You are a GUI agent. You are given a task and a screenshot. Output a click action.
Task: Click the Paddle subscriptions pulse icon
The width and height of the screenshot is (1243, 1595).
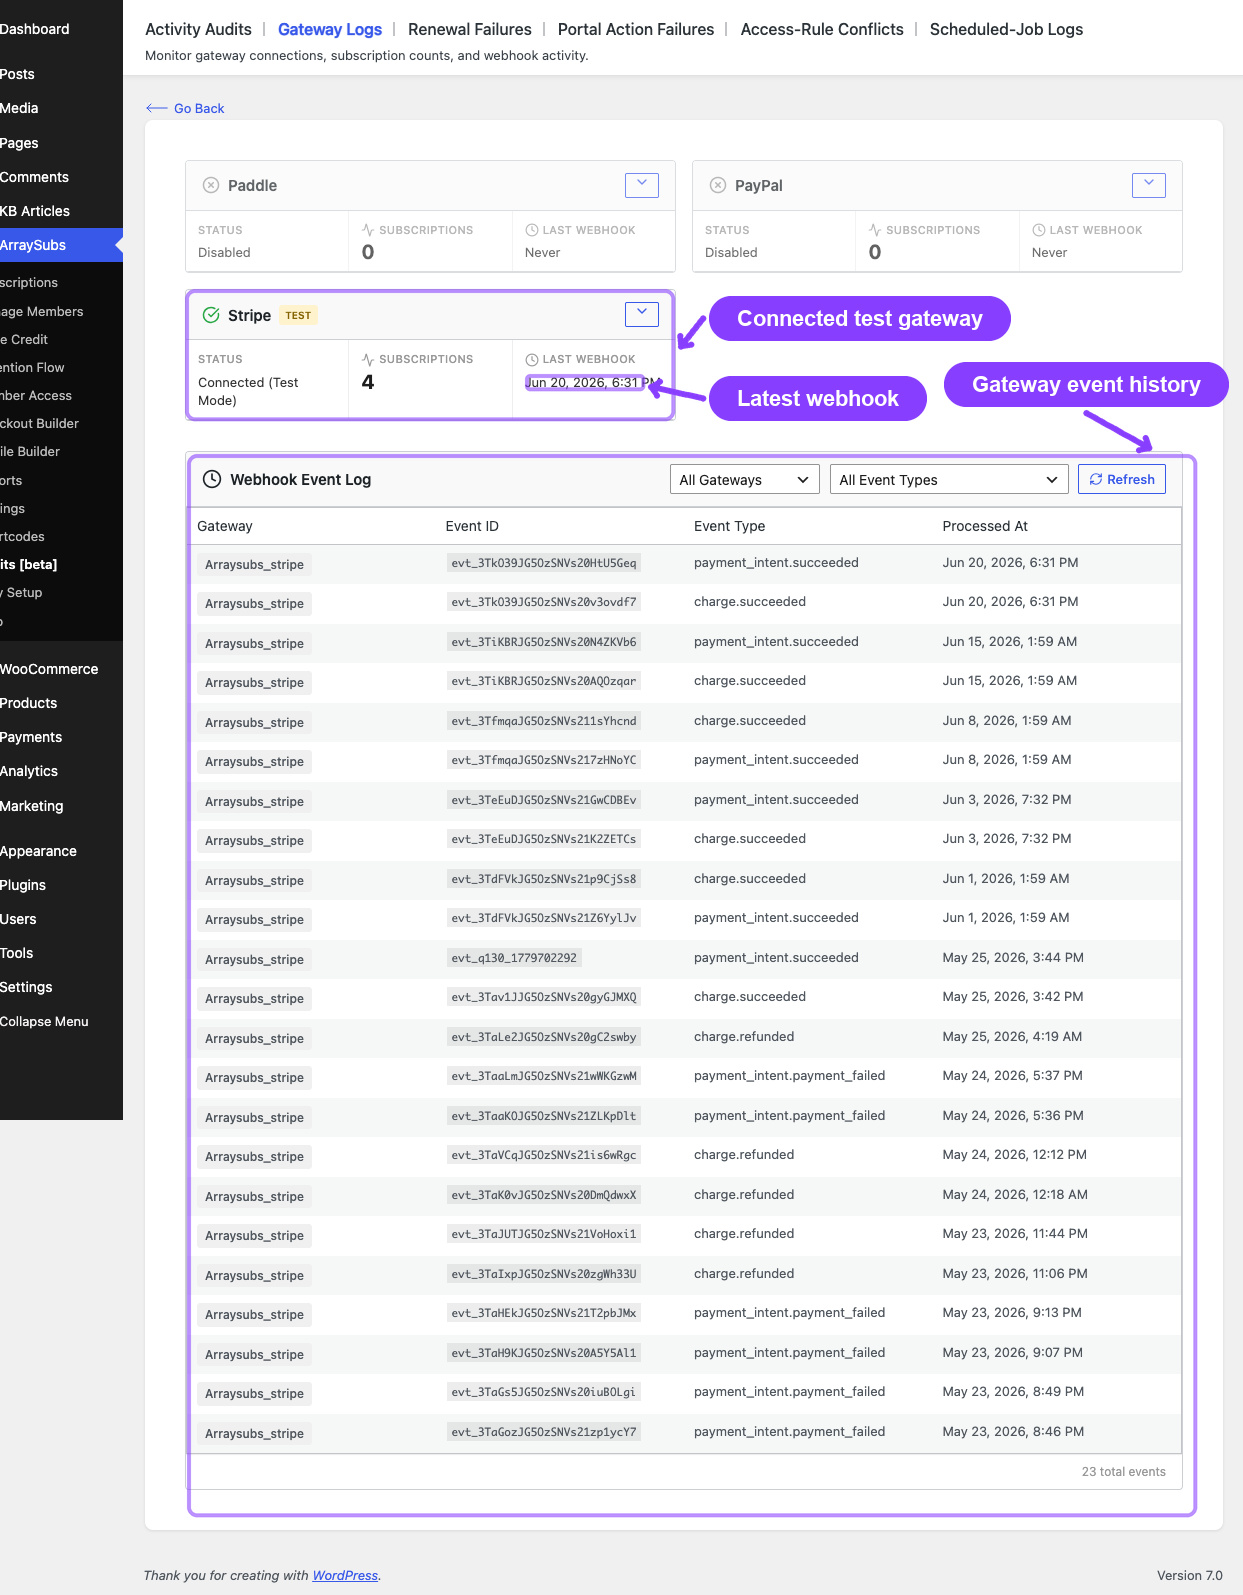pyautogui.click(x=368, y=230)
